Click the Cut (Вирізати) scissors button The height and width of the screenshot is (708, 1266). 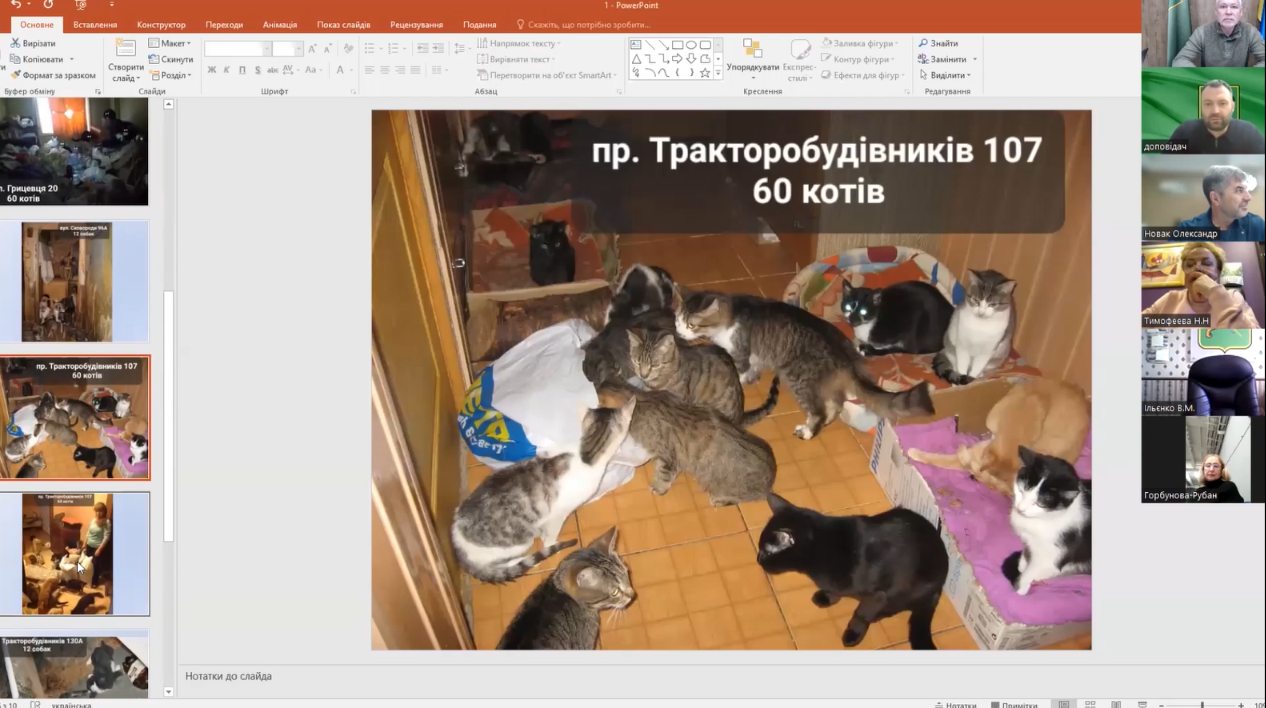pyautogui.click(x=32, y=44)
